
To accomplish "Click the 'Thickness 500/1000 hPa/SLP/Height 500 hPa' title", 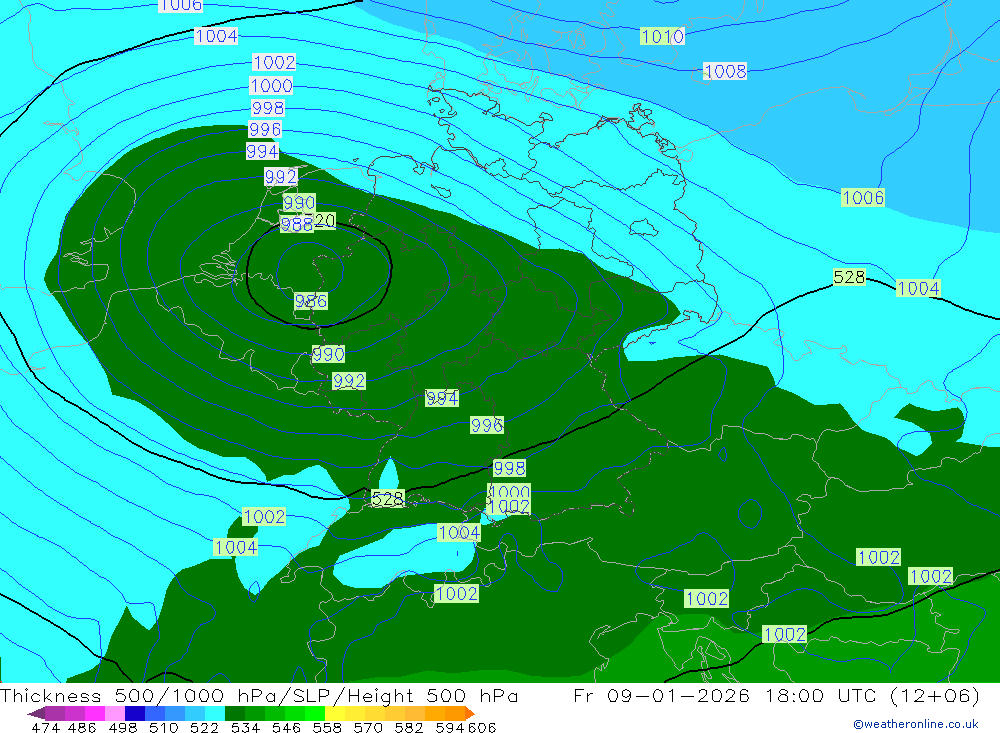I will [259, 695].
